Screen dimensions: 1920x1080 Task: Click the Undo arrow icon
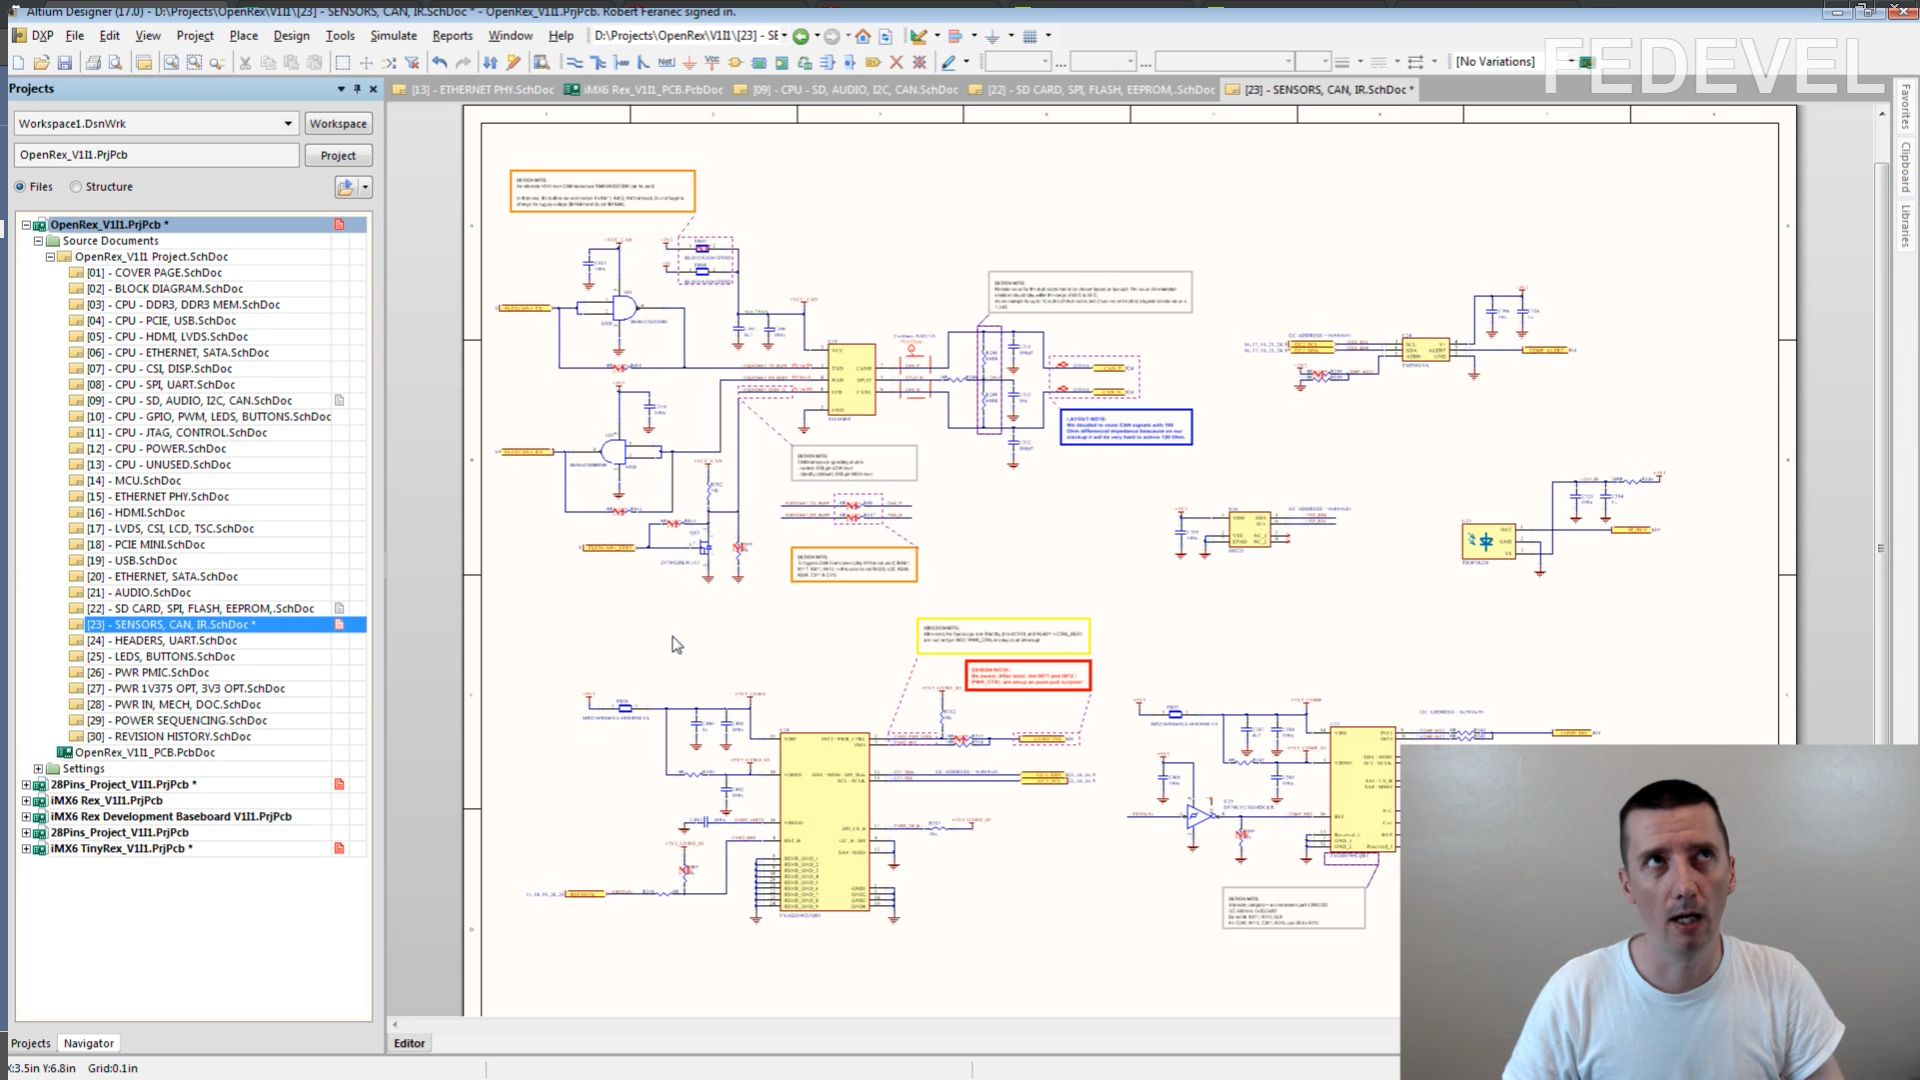tap(439, 62)
